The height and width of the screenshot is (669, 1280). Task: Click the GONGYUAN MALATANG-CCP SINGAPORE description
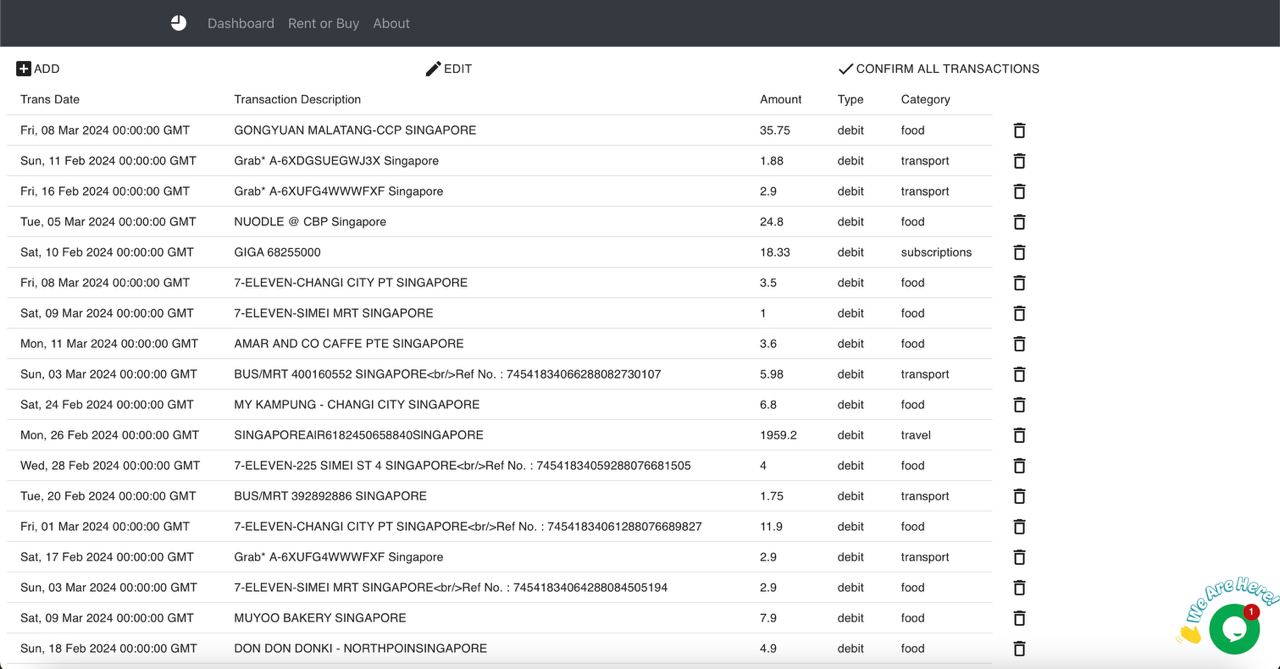tap(355, 130)
